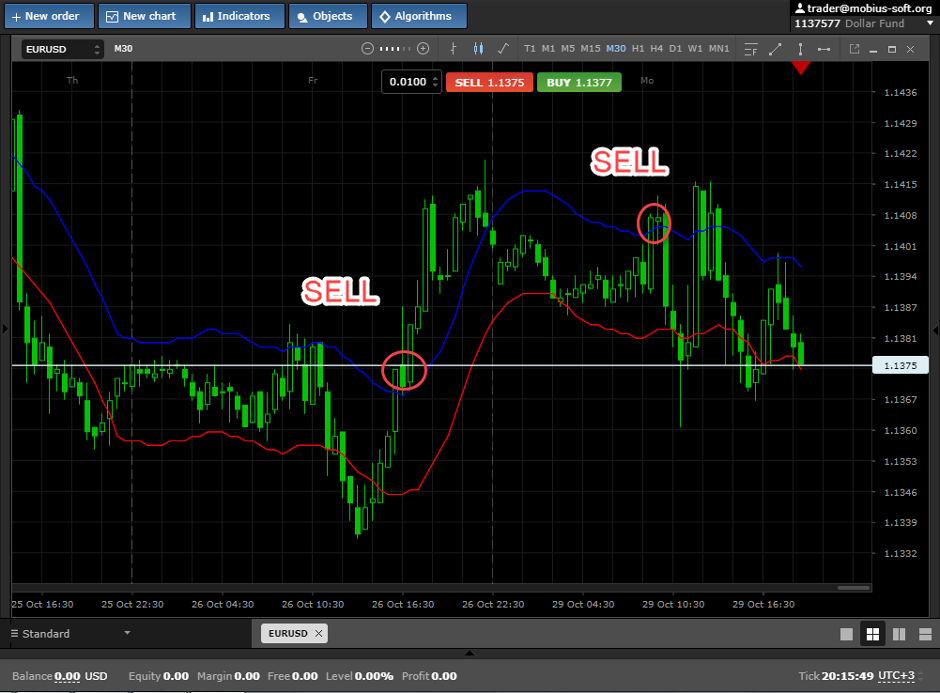Open the Objects menu

(x=328, y=16)
